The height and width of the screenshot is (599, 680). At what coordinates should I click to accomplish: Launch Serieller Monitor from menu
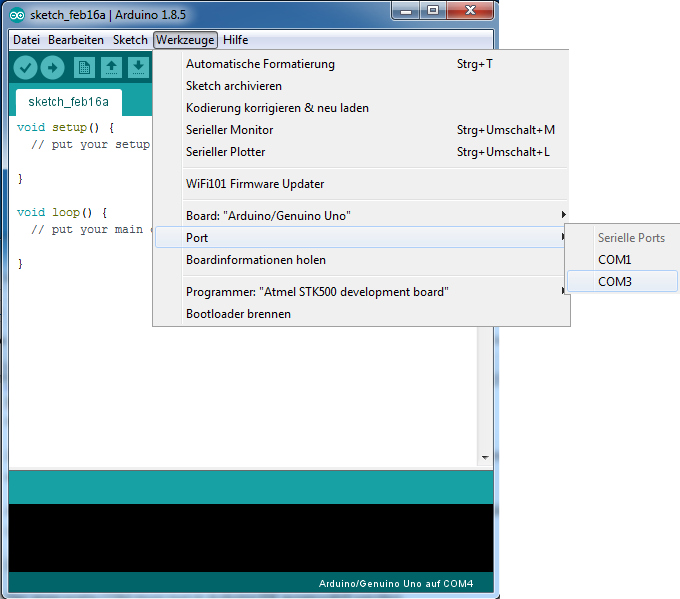point(230,130)
